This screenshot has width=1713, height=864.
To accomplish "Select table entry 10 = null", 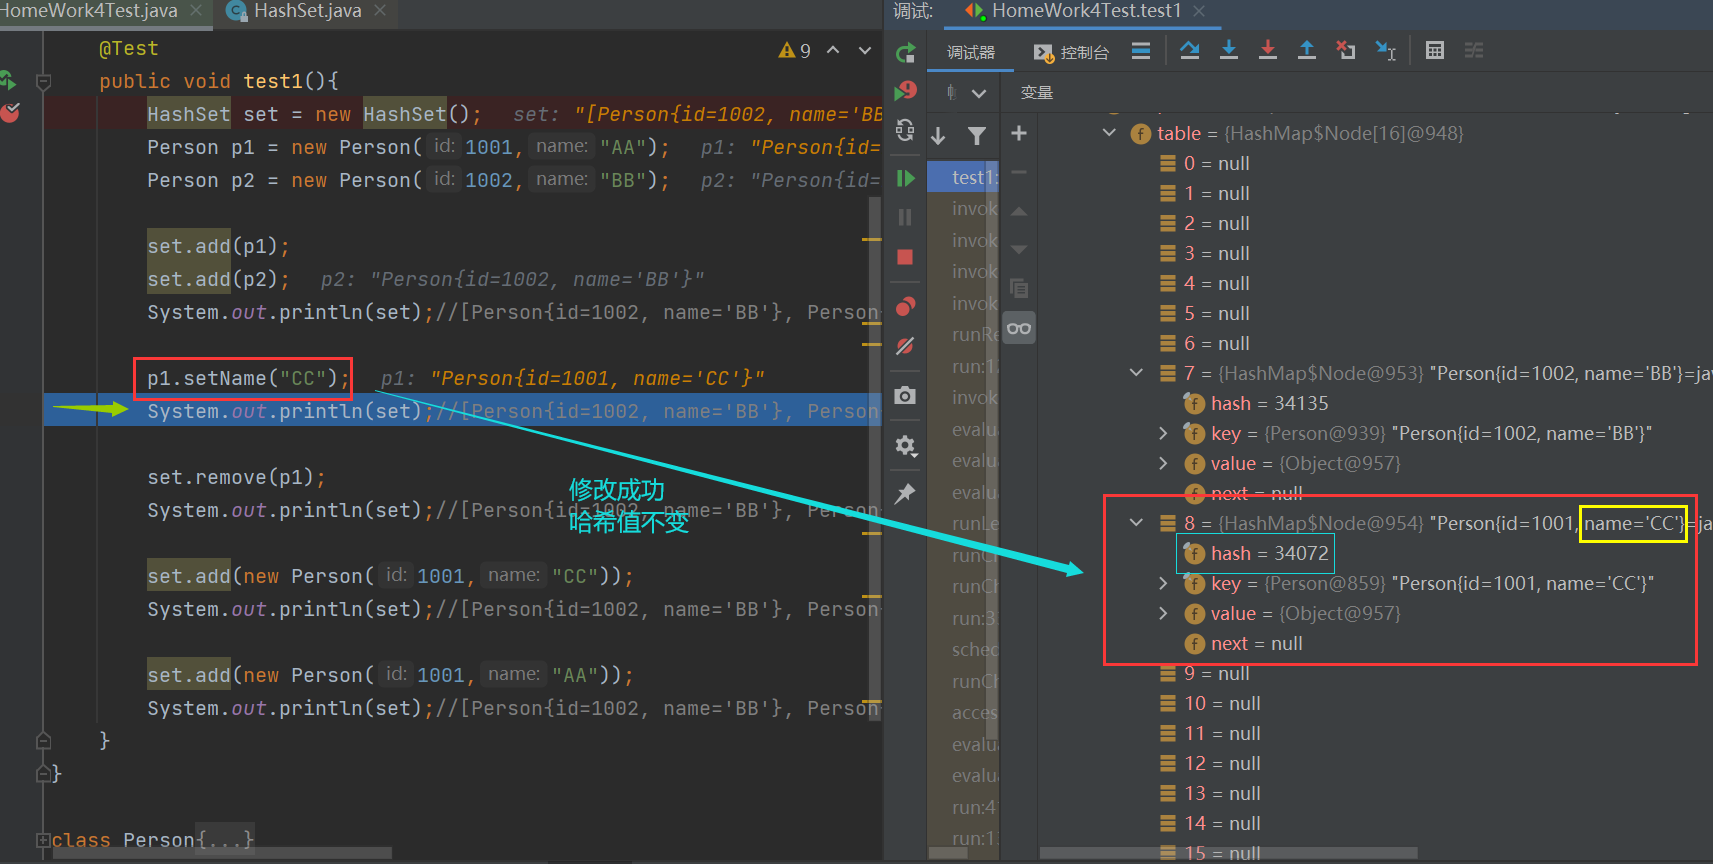I will 1210,703.
